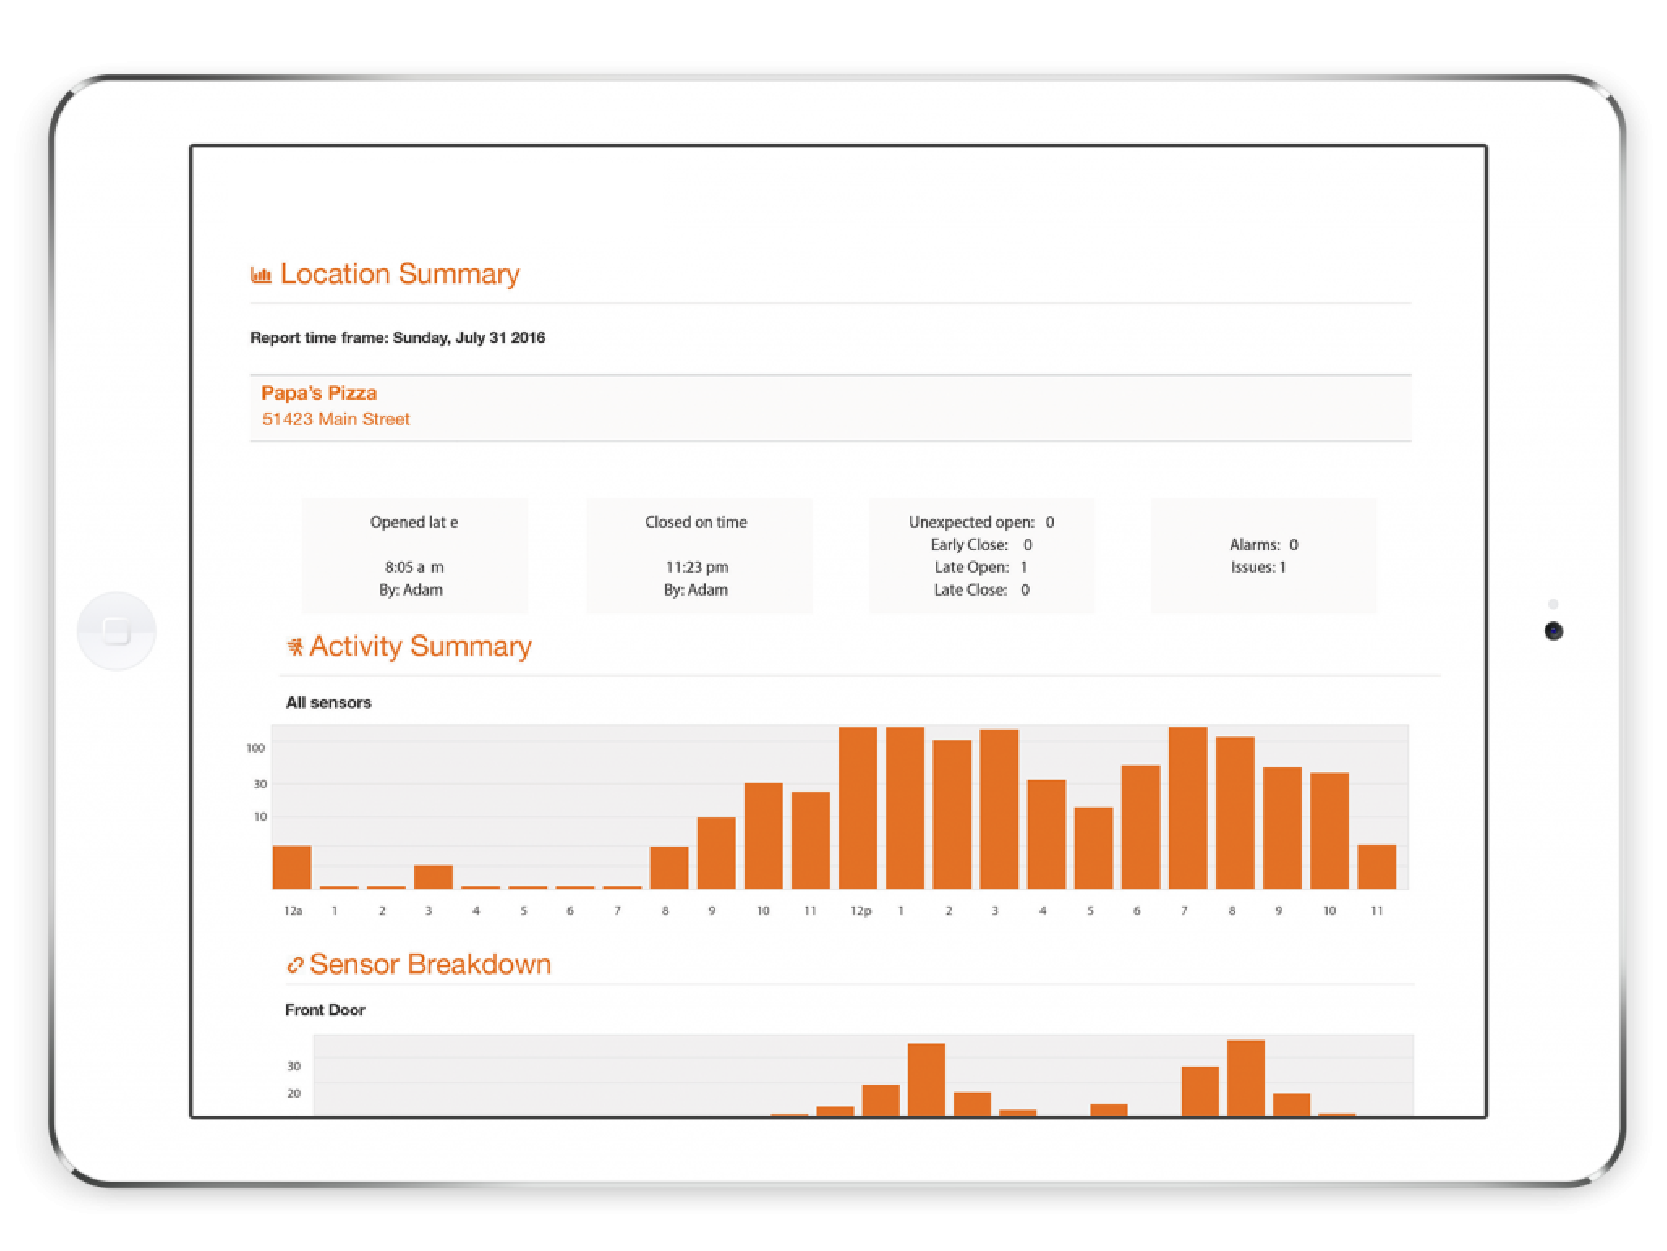Select the Opened late status card

pyautogui.click(x=414, y=556)
